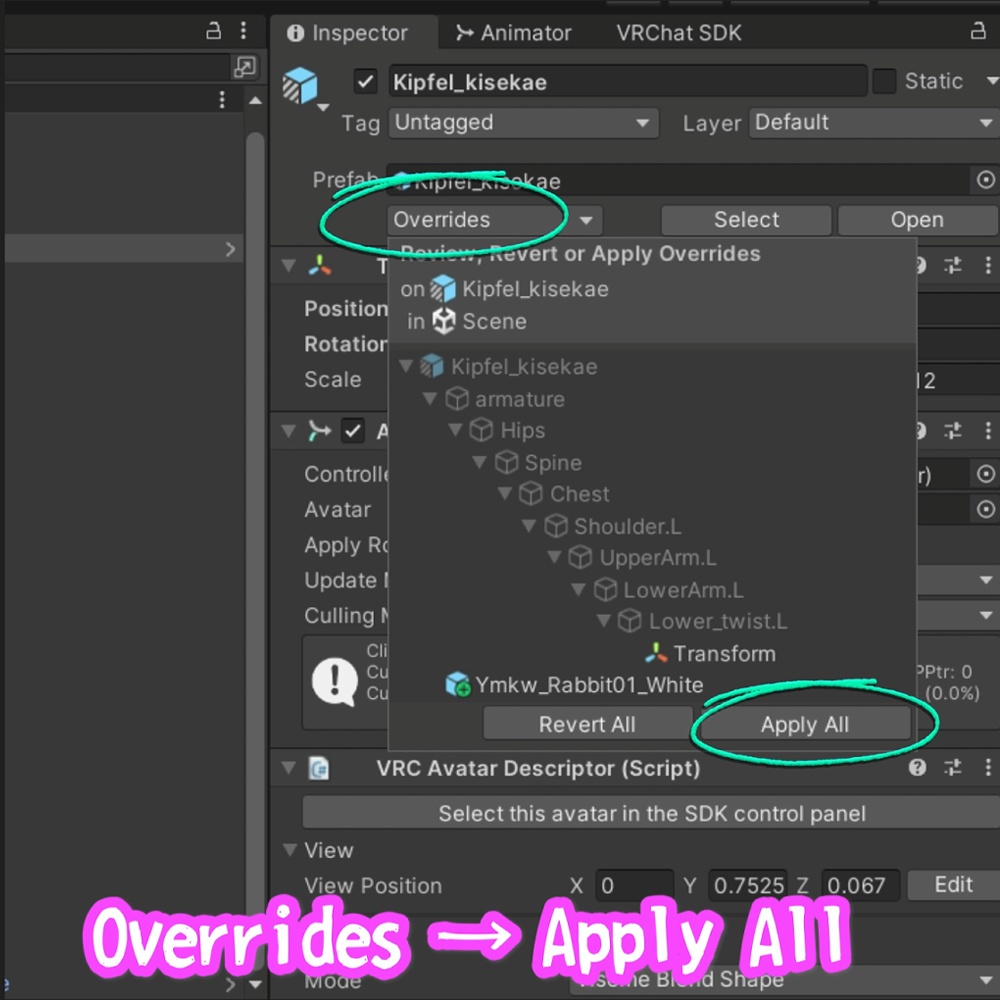Click the Apply All button

tap(805, 724)
